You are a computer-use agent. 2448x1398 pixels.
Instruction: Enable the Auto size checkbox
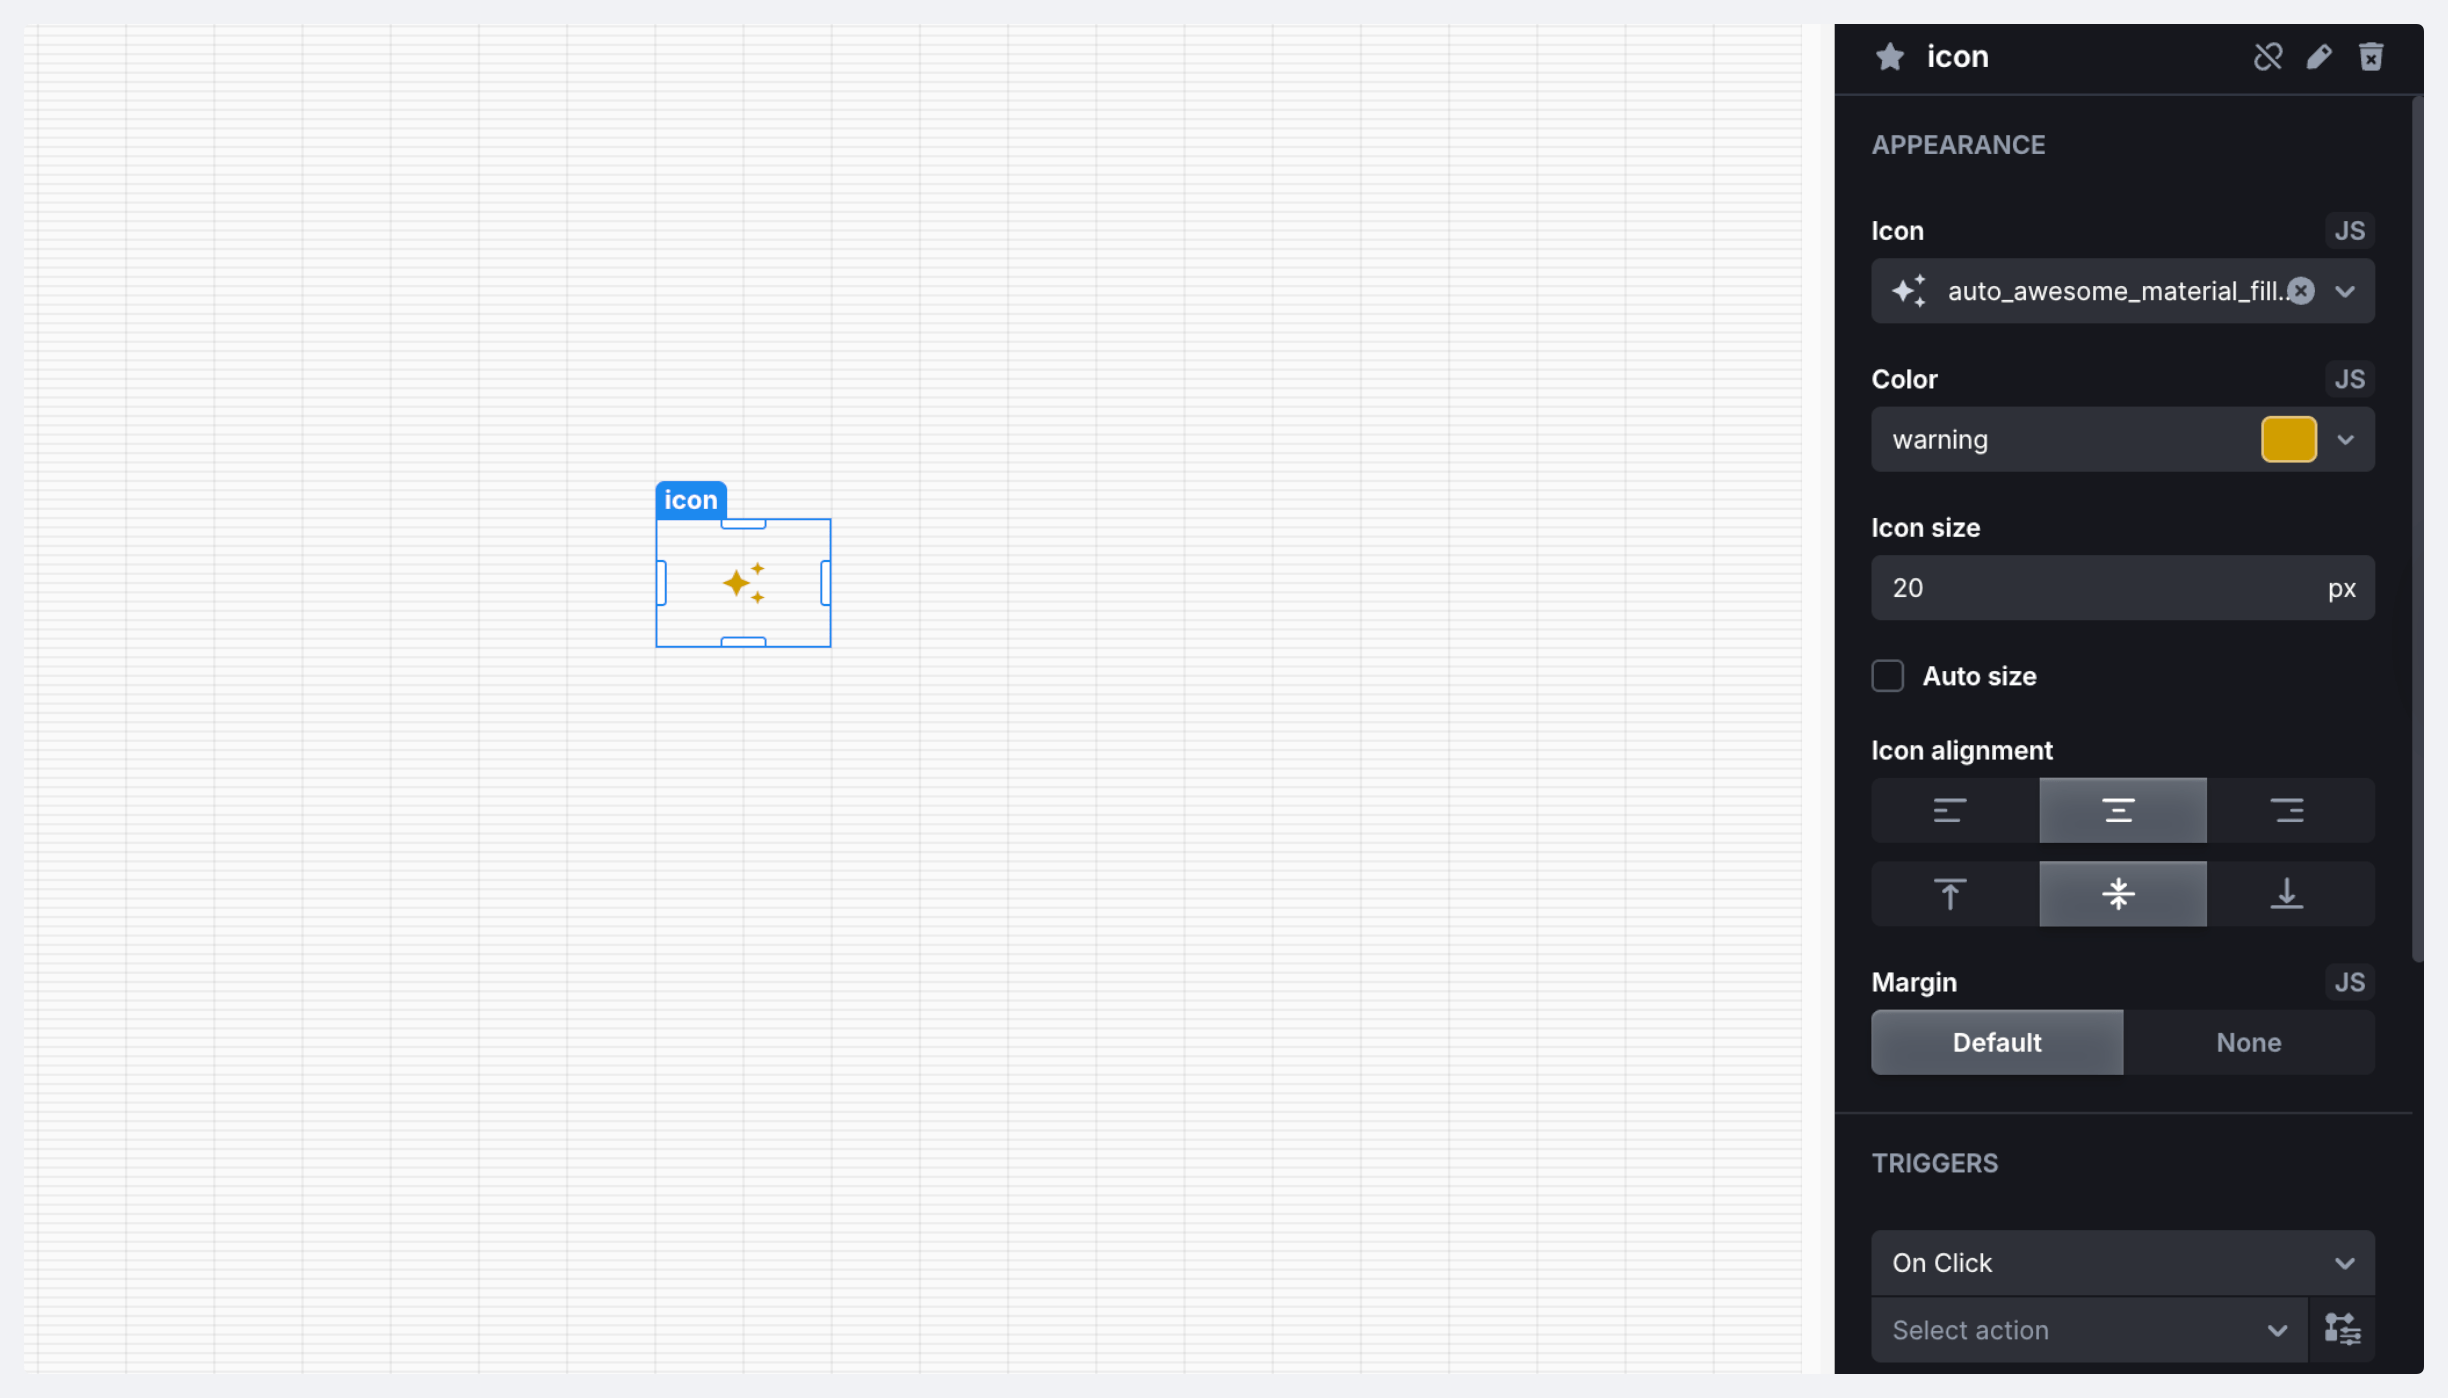point(1888,676)
